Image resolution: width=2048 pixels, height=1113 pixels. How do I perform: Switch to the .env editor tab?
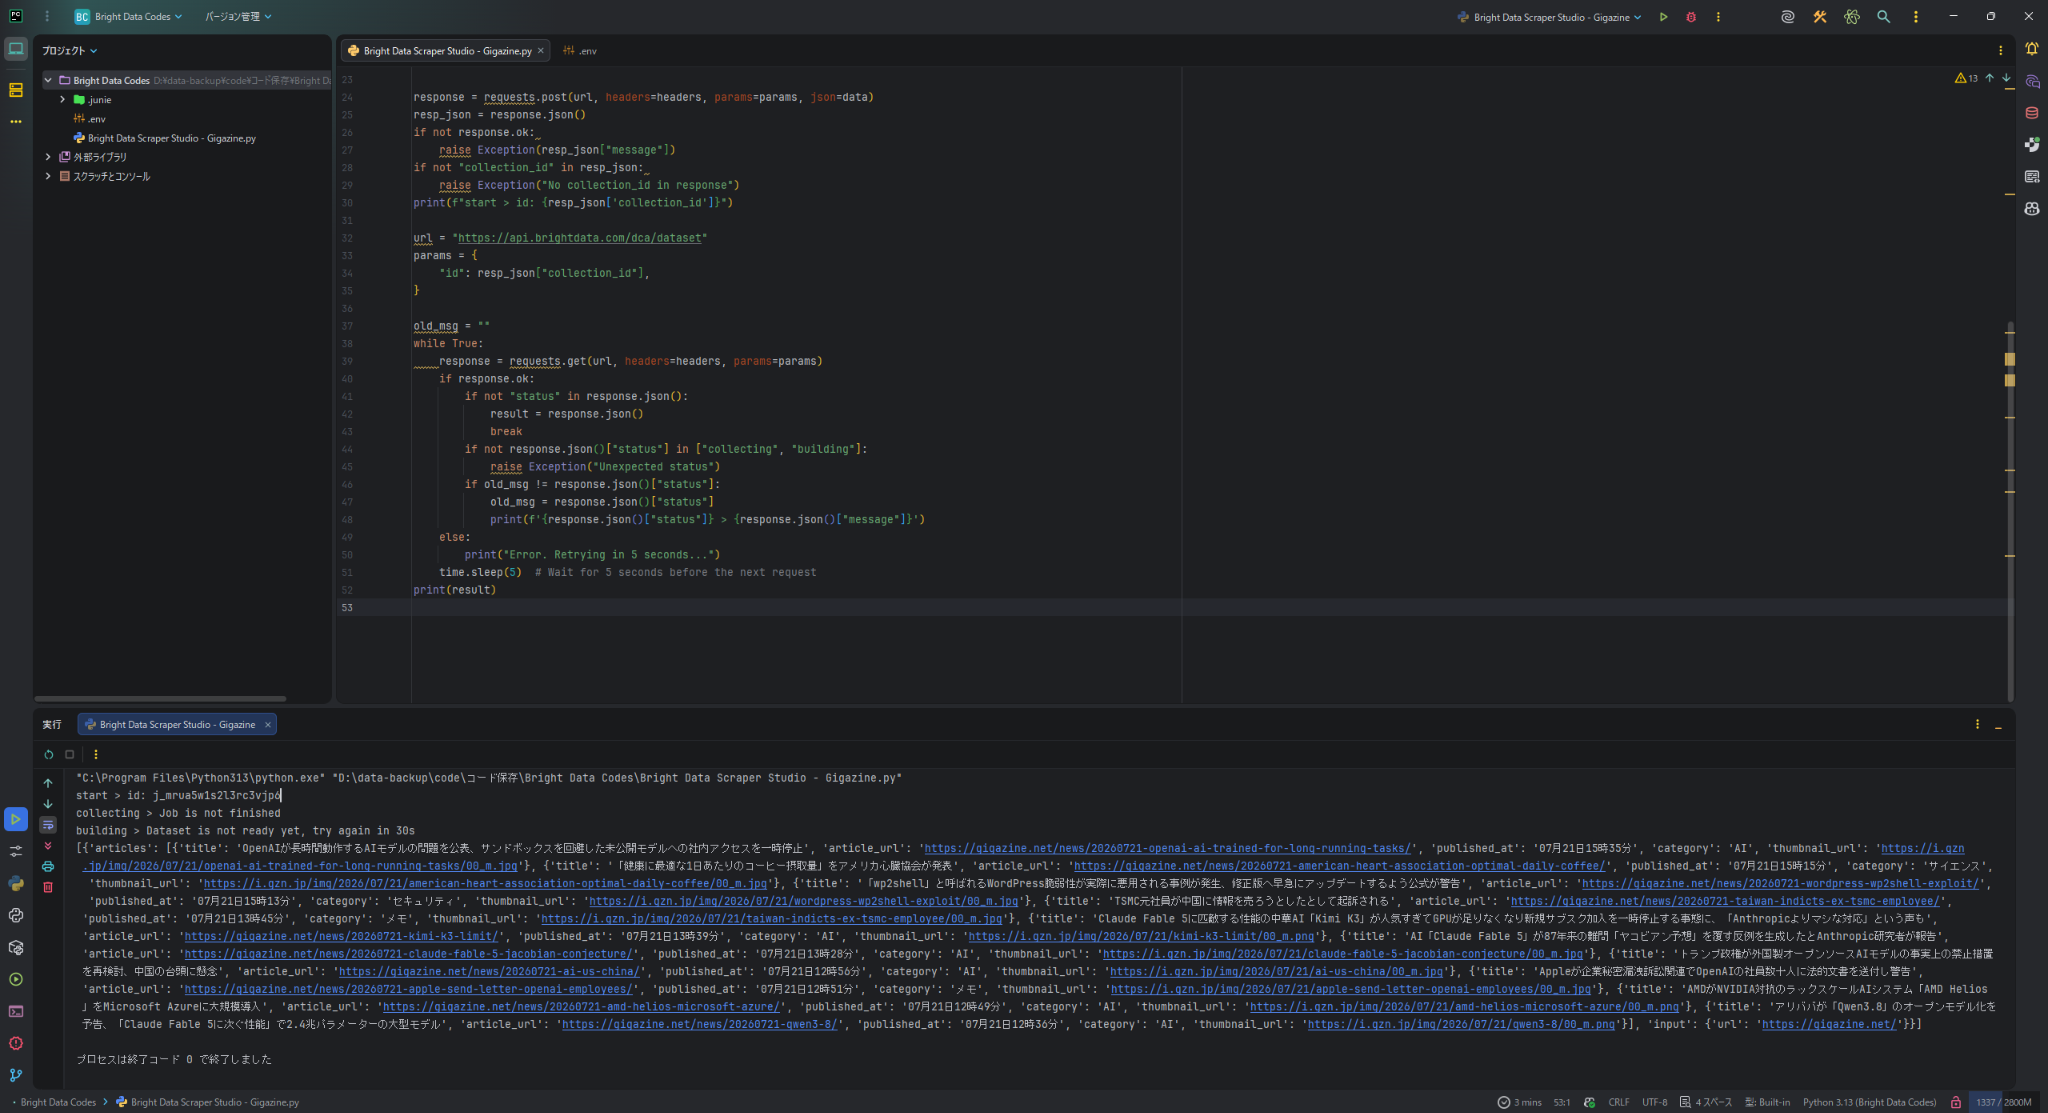(x=580, y=50)
